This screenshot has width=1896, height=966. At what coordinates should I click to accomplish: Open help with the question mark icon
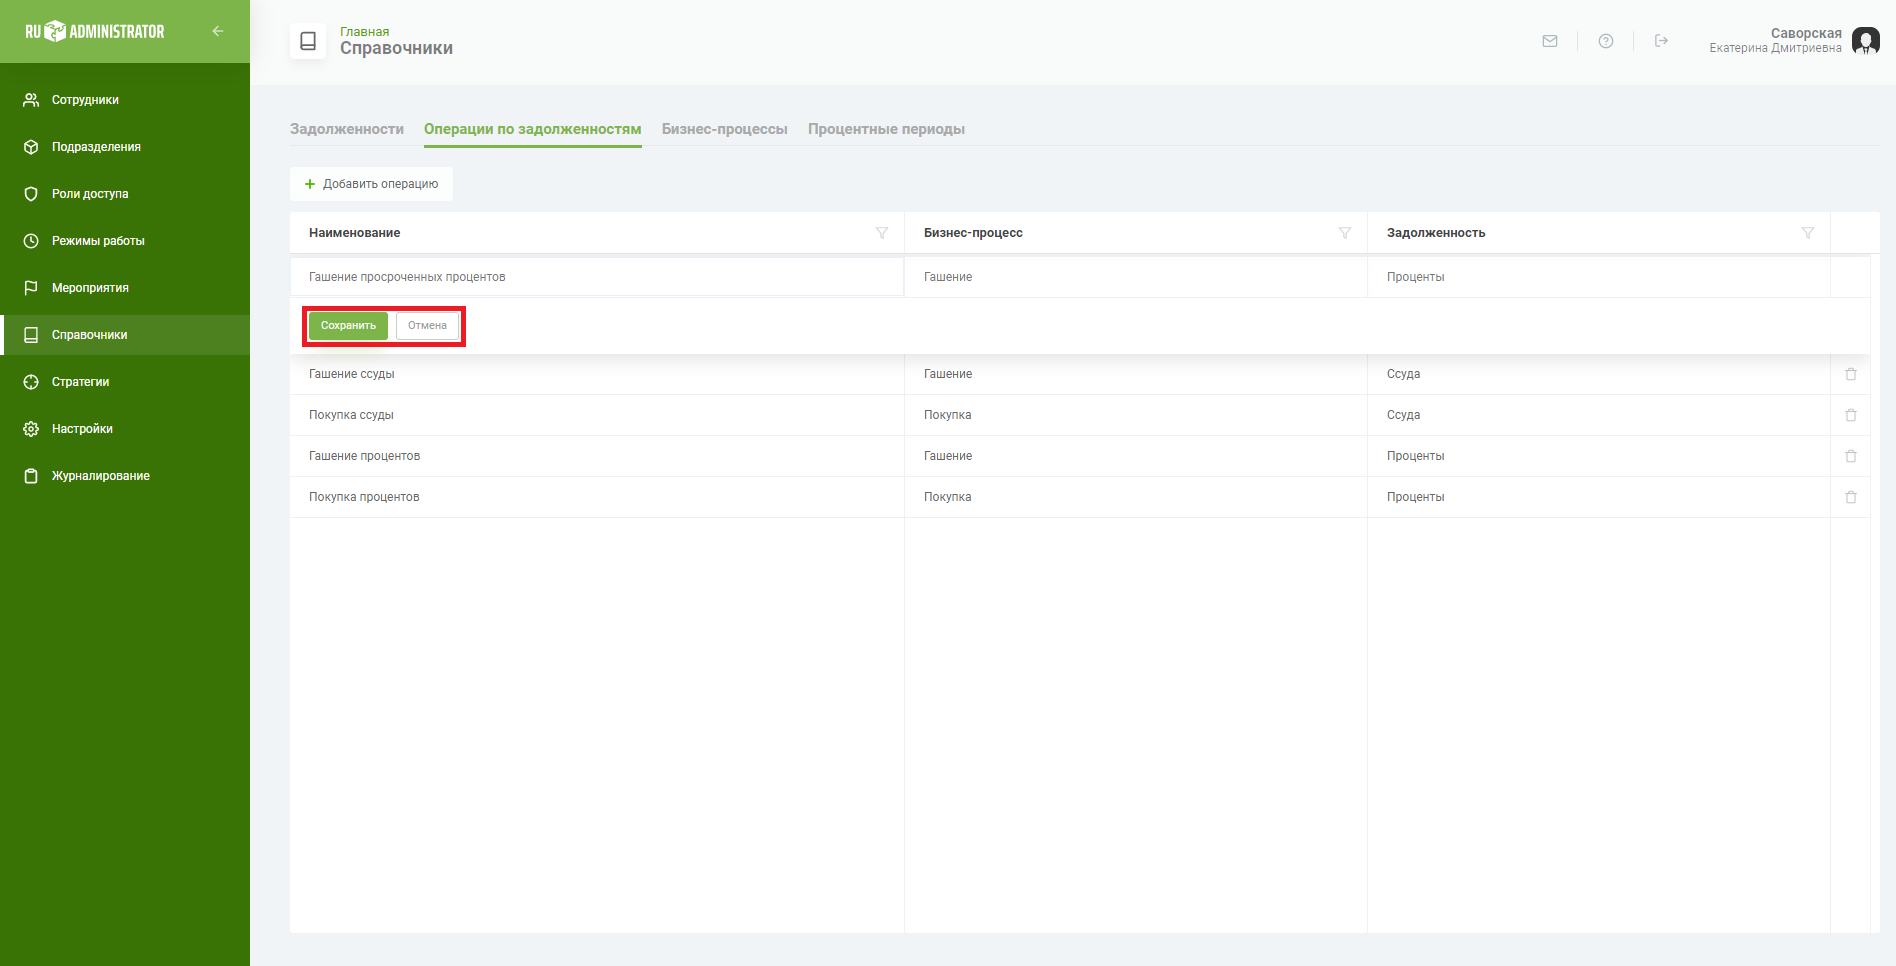point(1606,41)
